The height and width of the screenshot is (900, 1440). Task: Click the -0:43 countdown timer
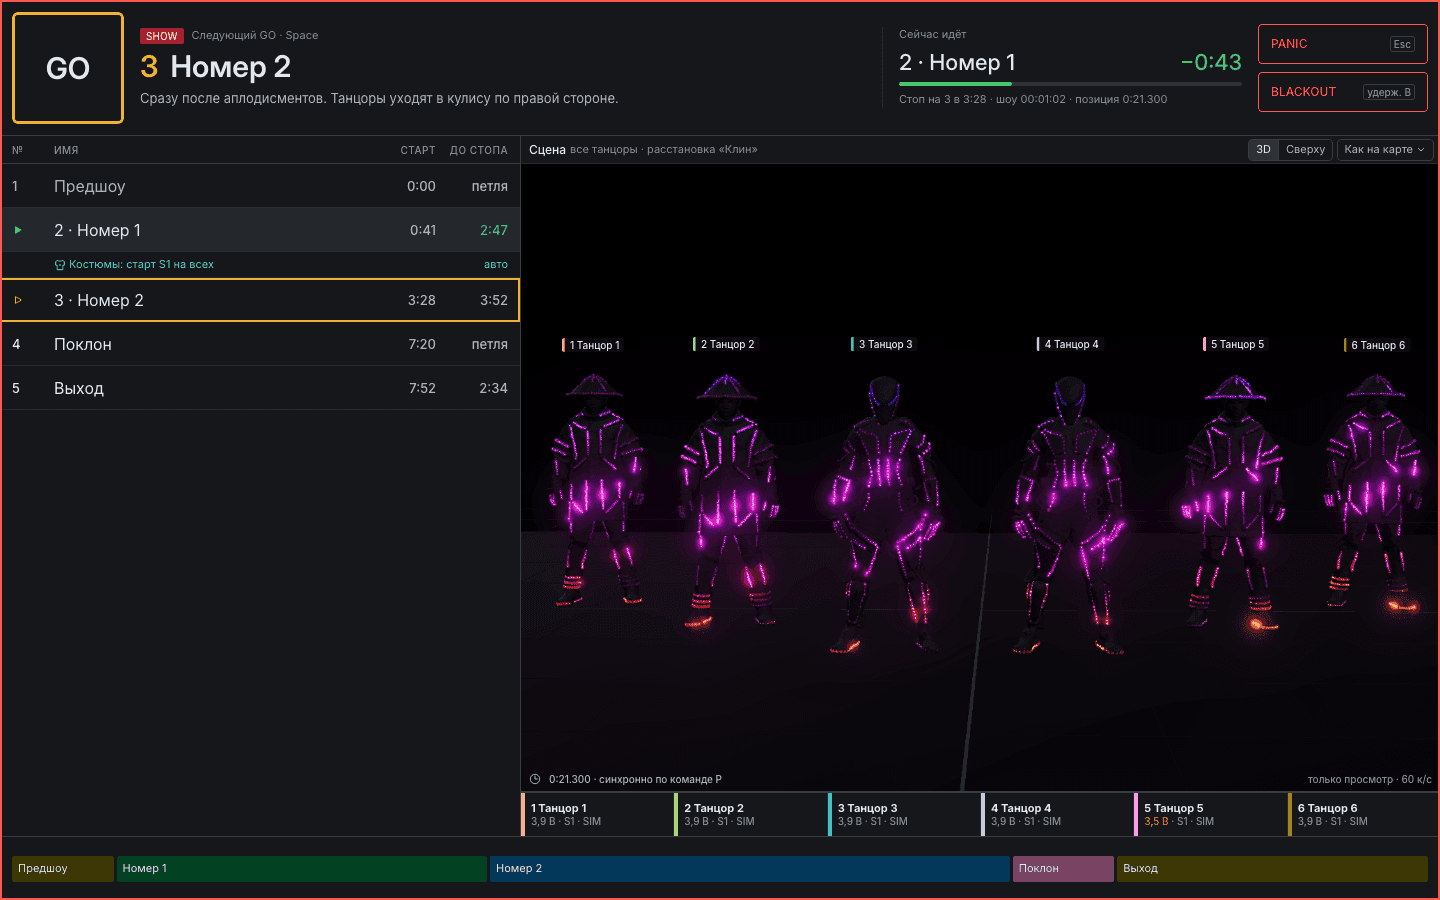(1211, 62)
